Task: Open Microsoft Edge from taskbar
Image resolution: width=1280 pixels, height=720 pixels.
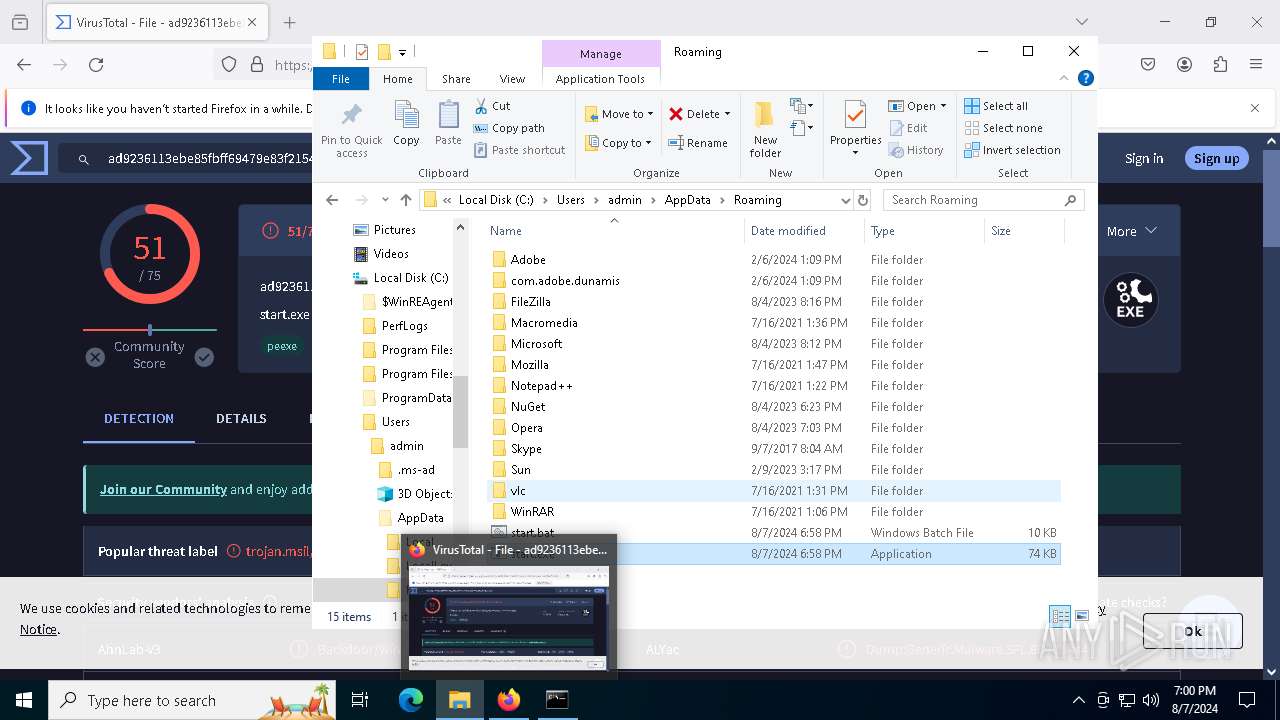Action: pos(411,700)
